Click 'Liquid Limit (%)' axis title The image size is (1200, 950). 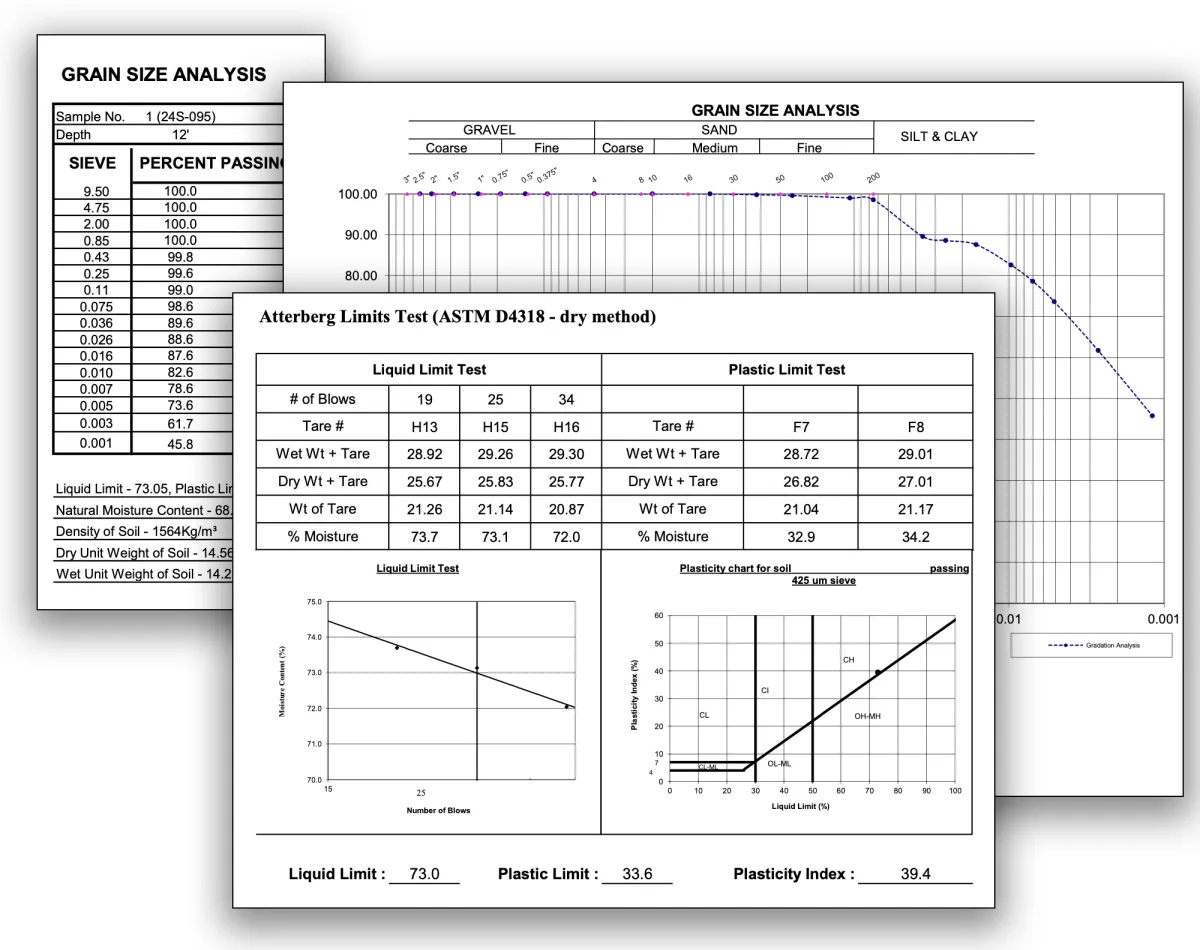(800, 806)
